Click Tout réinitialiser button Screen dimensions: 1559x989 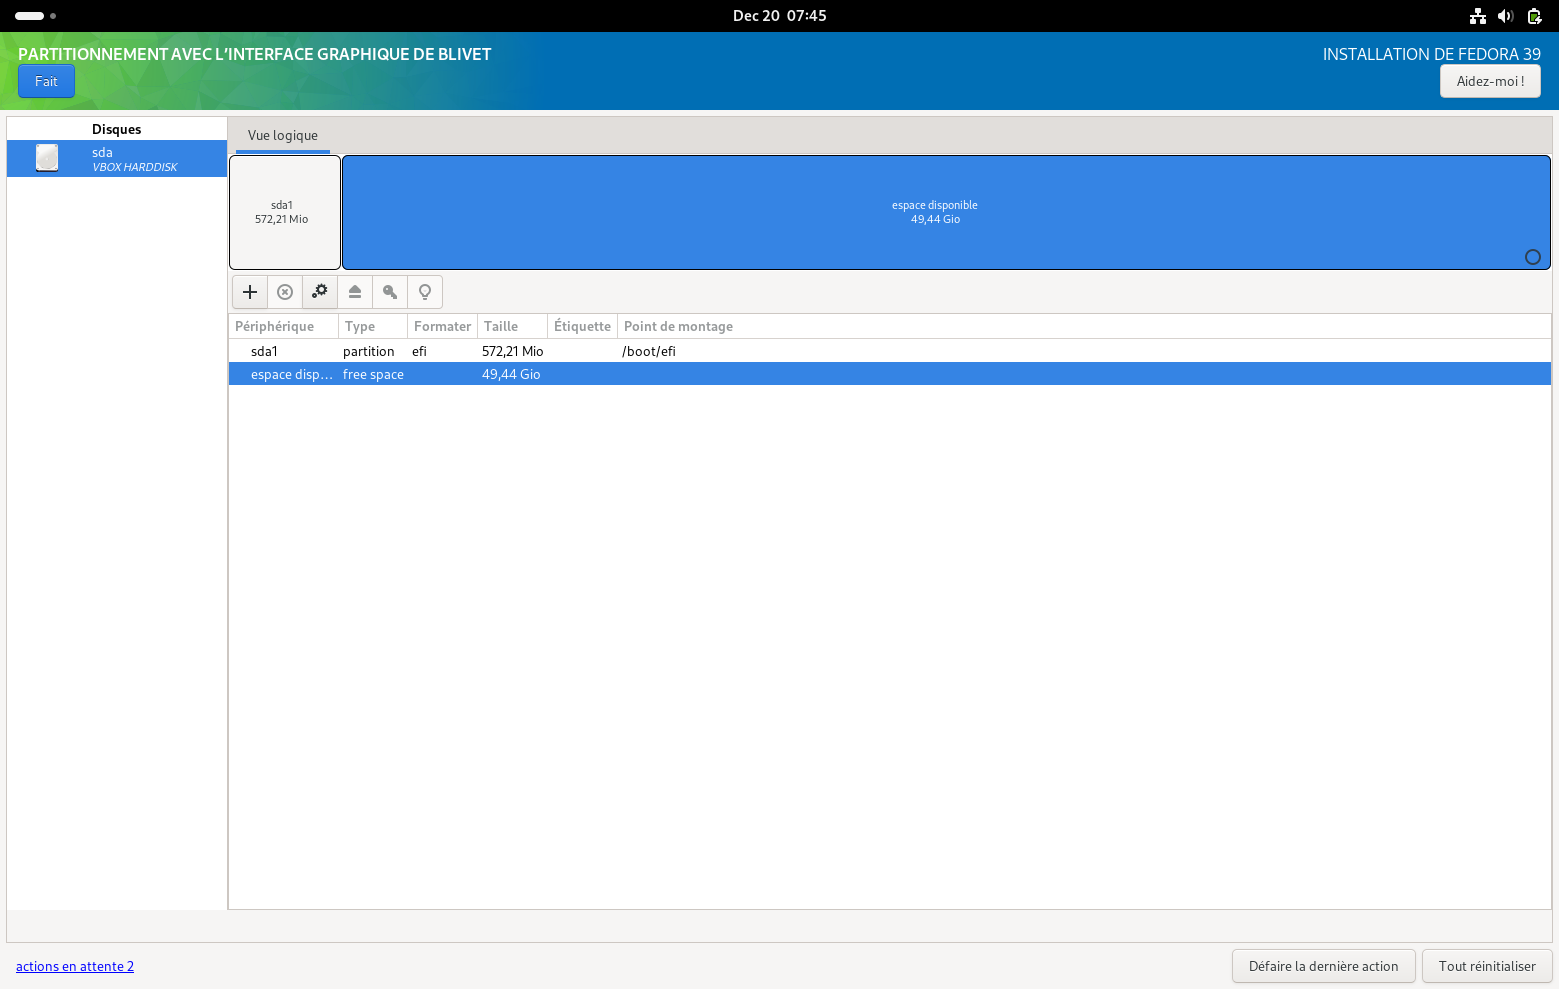click(1487, 966)
